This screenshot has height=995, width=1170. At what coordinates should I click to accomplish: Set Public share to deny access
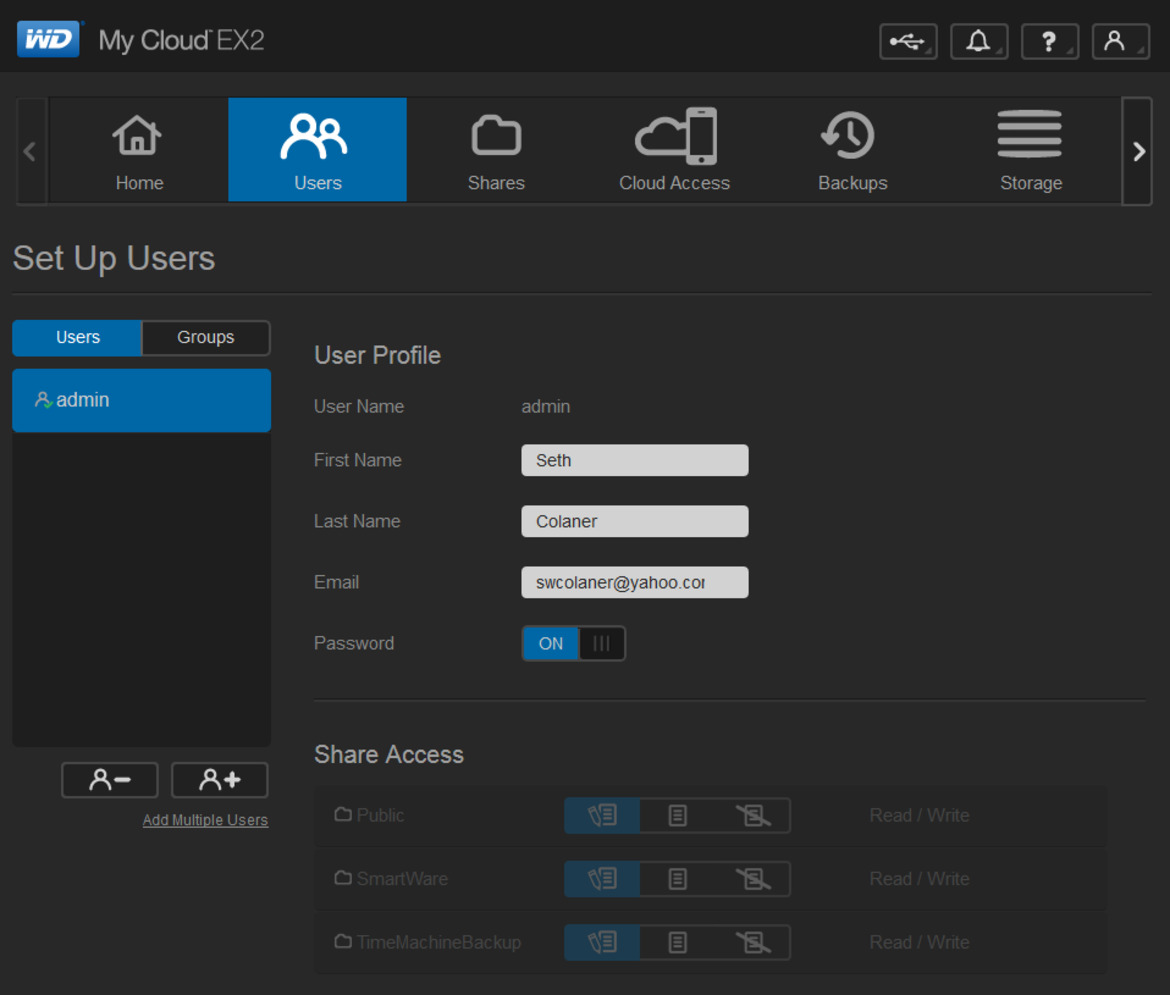753,815
